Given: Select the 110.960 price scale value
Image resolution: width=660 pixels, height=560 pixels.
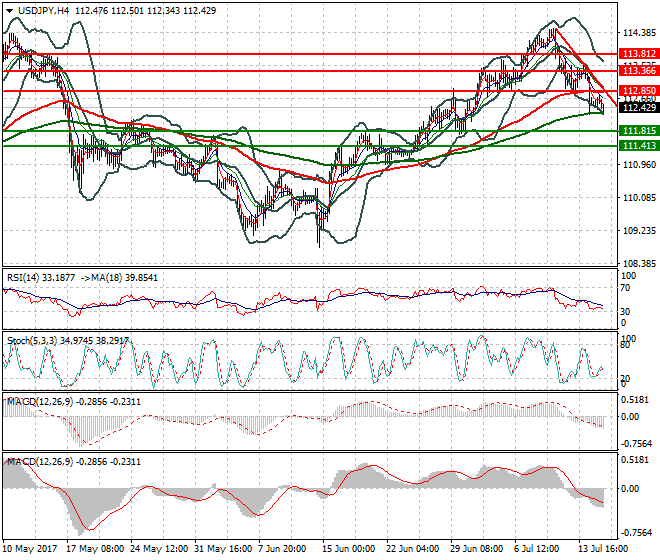Looking at the screenshot, I should (639, 164).
